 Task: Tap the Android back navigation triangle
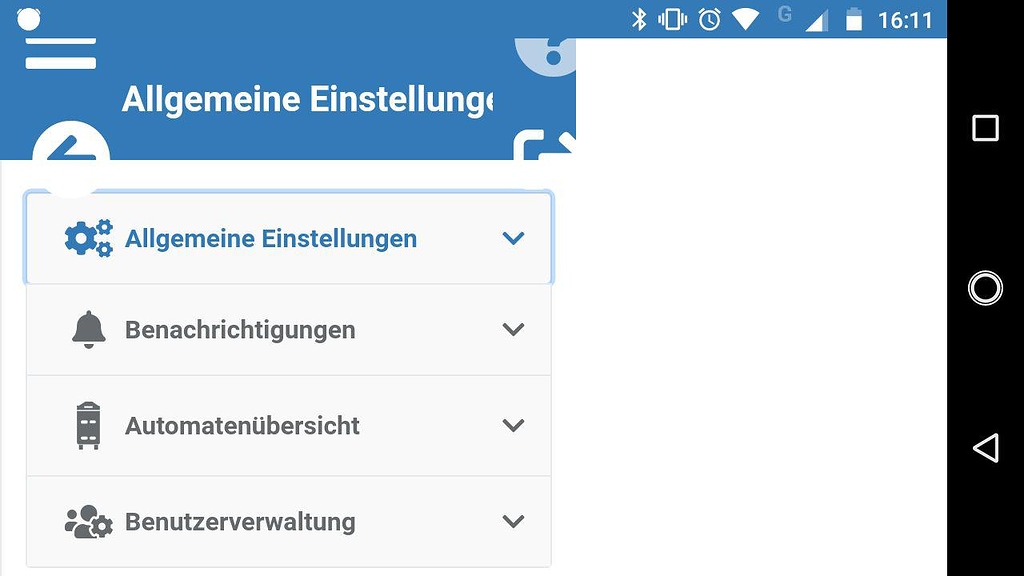tap(985, 448)
